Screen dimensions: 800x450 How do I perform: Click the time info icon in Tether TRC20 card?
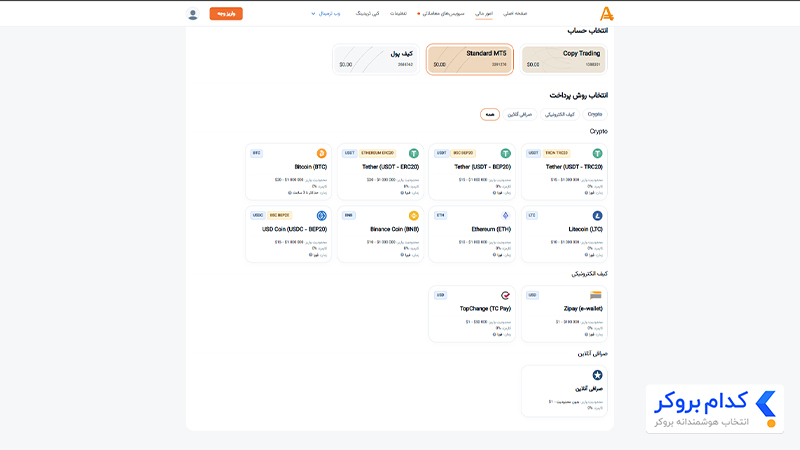[586, 193]
